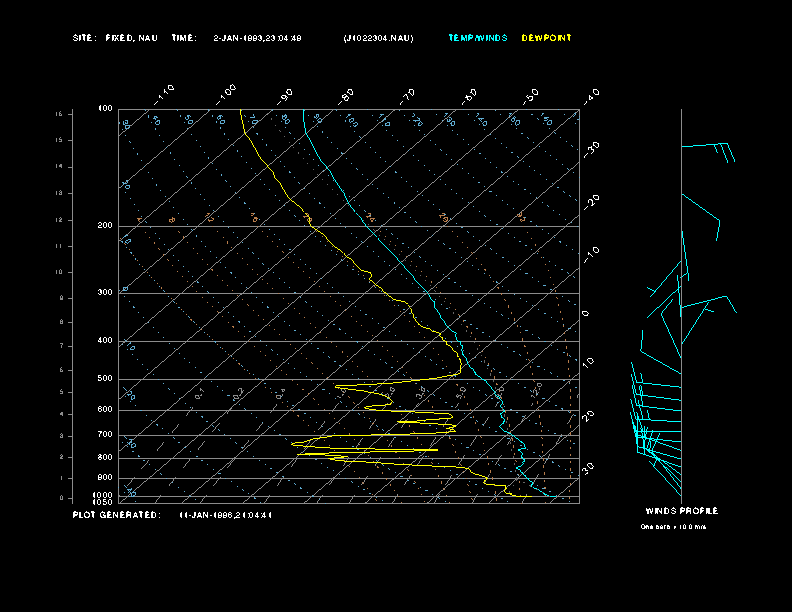Click the plot generation date text
792x612 pixels.
[226, 515]
